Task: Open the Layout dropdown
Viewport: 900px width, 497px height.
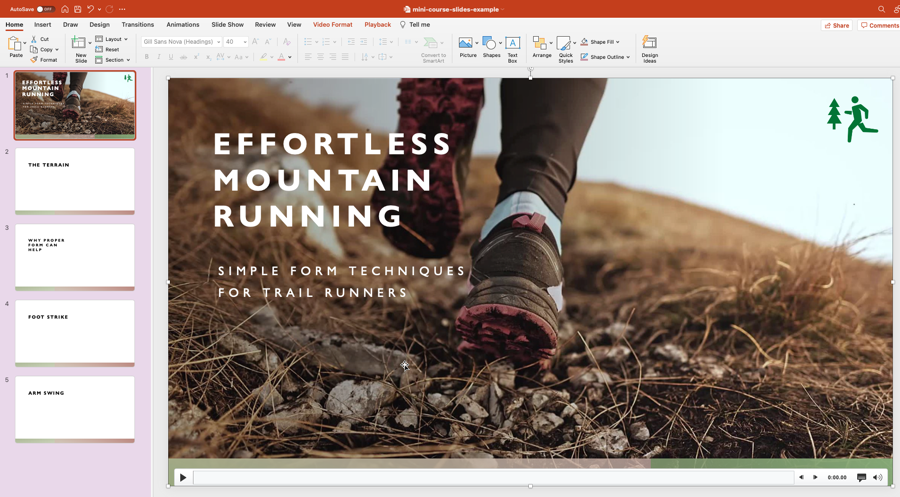Action: coord(112,39)
